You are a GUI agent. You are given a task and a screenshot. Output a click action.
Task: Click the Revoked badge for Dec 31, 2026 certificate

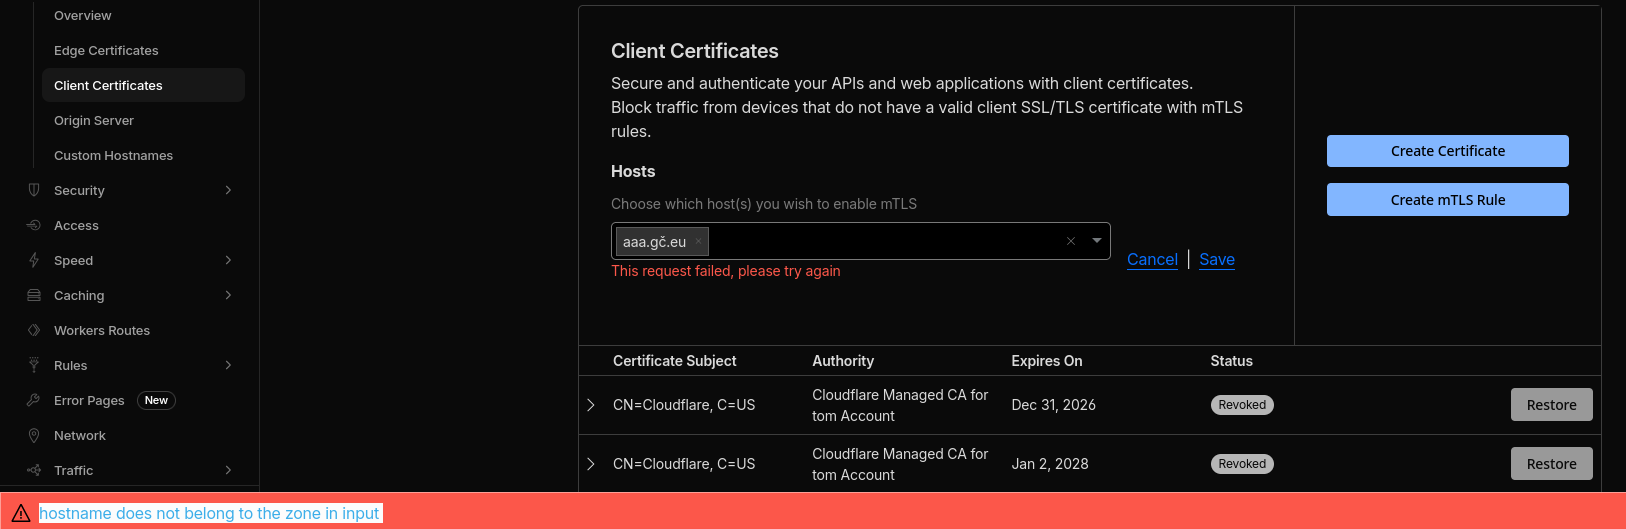click(x=1242, y=405)
